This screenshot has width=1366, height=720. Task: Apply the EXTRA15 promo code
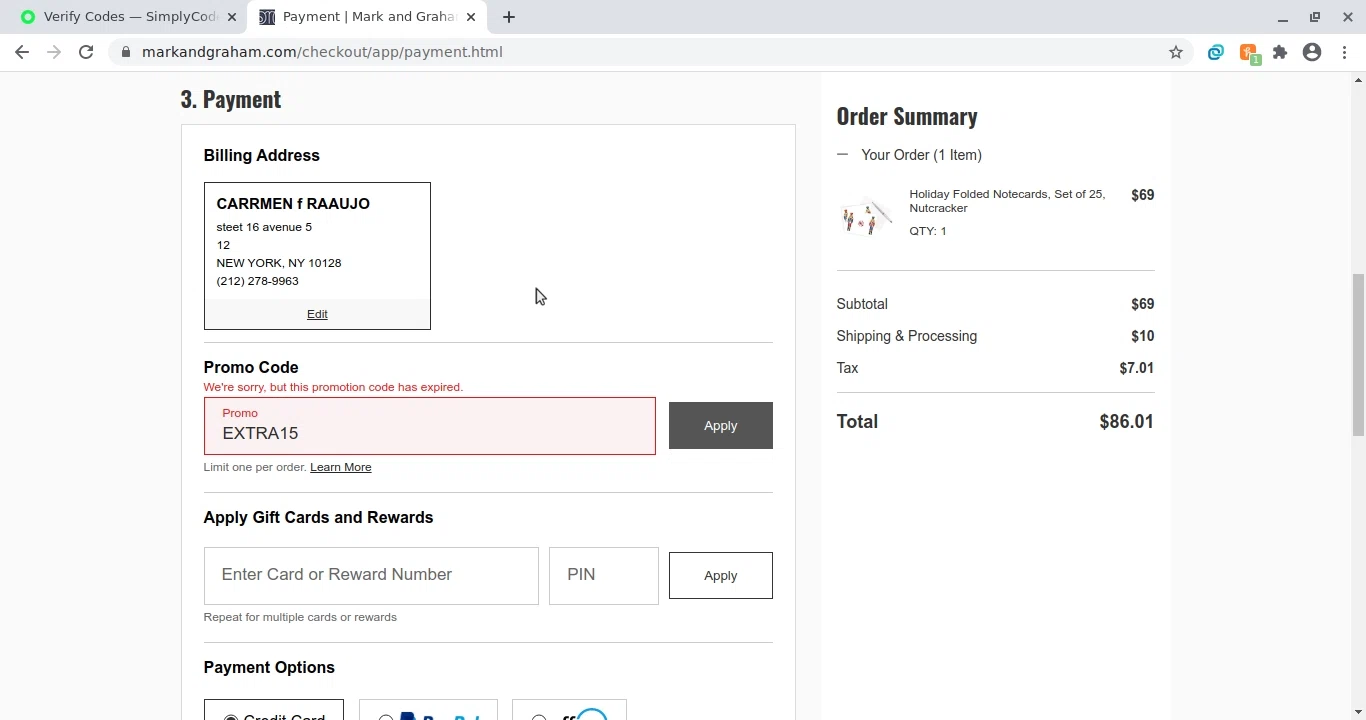(721, 426)
